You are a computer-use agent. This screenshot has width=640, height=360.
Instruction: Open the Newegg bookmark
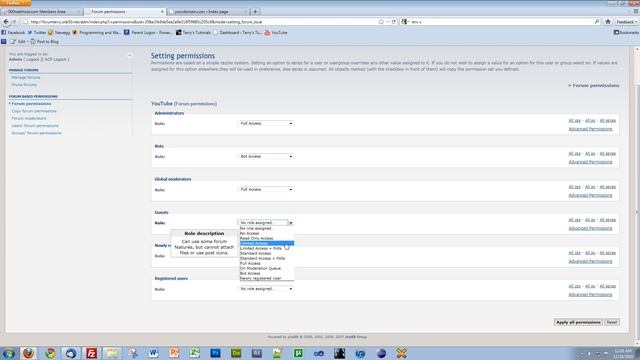pos(59,32)
